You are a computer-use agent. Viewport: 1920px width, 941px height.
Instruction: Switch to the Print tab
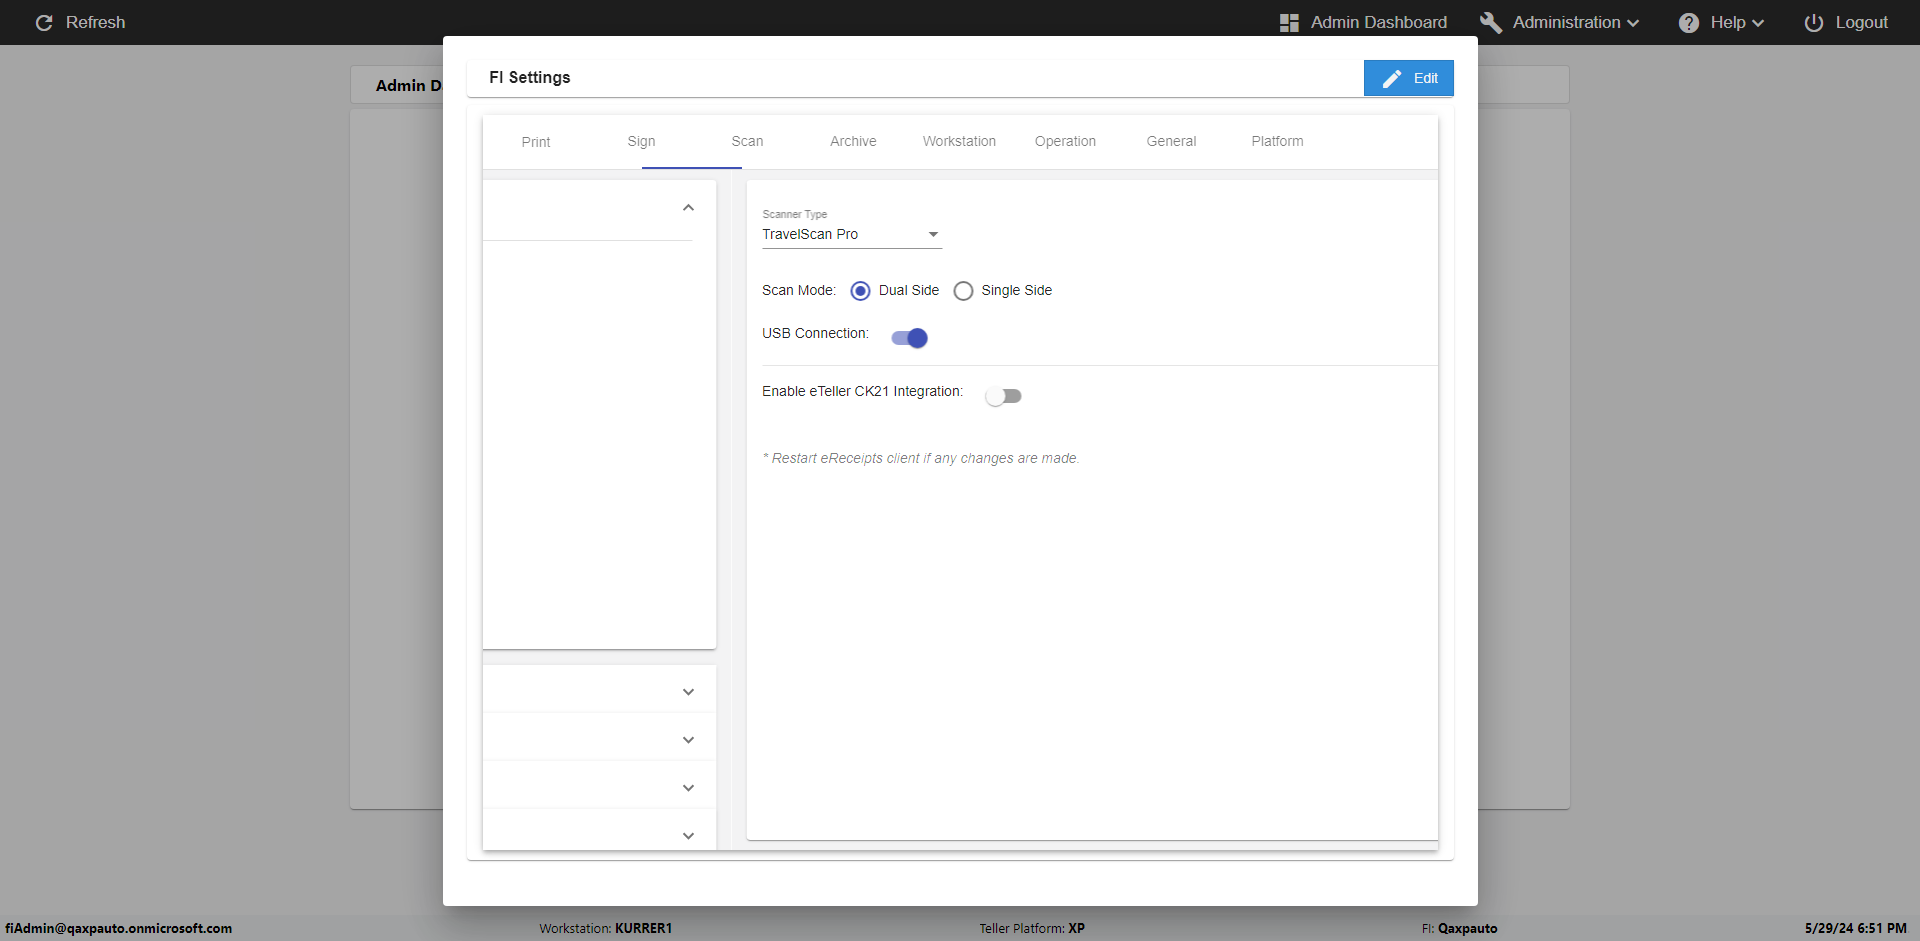click(x=536, y=142)
